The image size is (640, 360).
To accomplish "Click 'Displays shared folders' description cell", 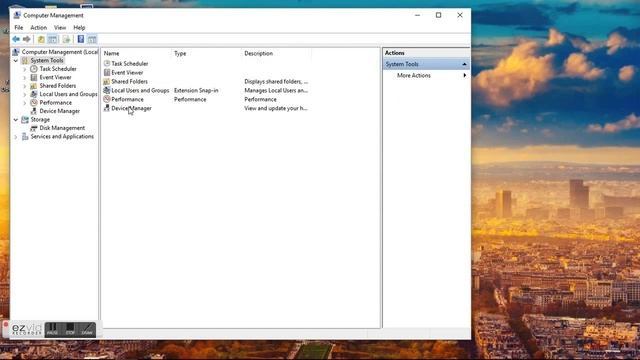I will point(276,81).
